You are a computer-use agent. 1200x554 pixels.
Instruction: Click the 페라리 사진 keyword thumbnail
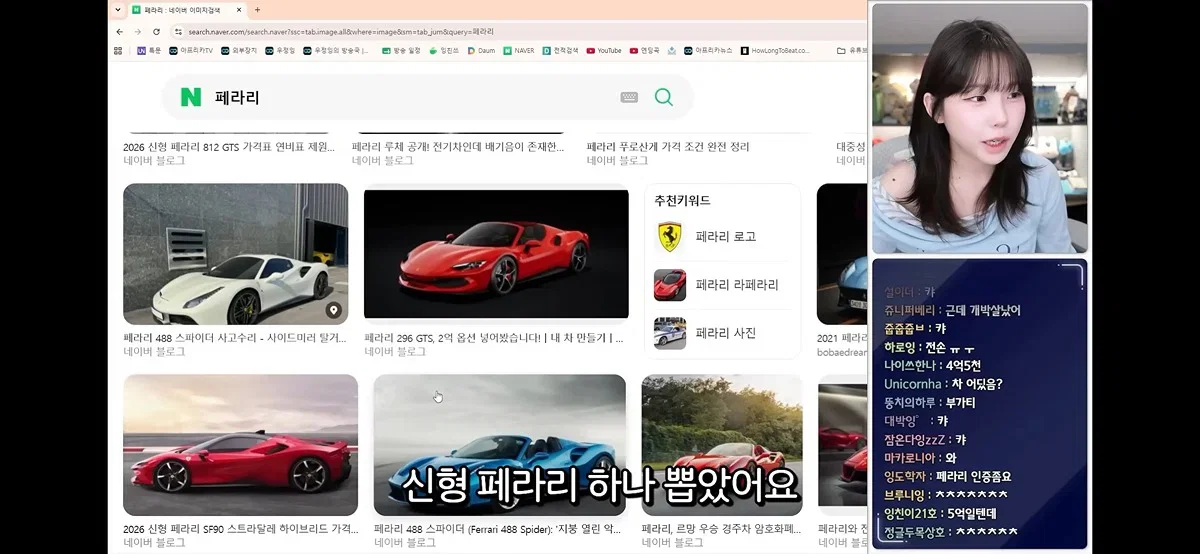(670, 333)
